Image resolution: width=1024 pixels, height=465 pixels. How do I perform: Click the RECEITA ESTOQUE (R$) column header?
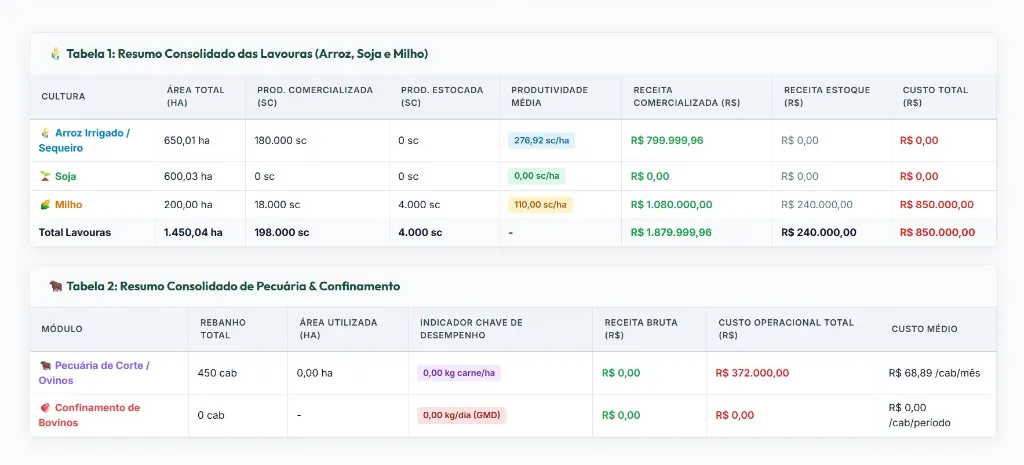pyautogui.click(x=827, y=97)
